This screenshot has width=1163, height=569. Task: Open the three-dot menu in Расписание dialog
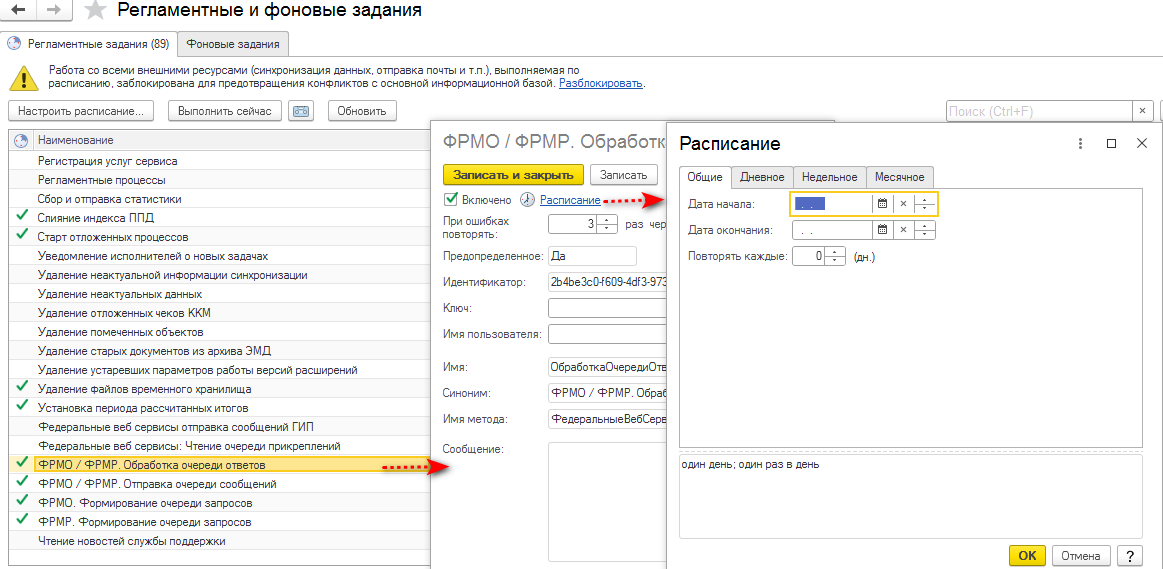[1081, 144]
